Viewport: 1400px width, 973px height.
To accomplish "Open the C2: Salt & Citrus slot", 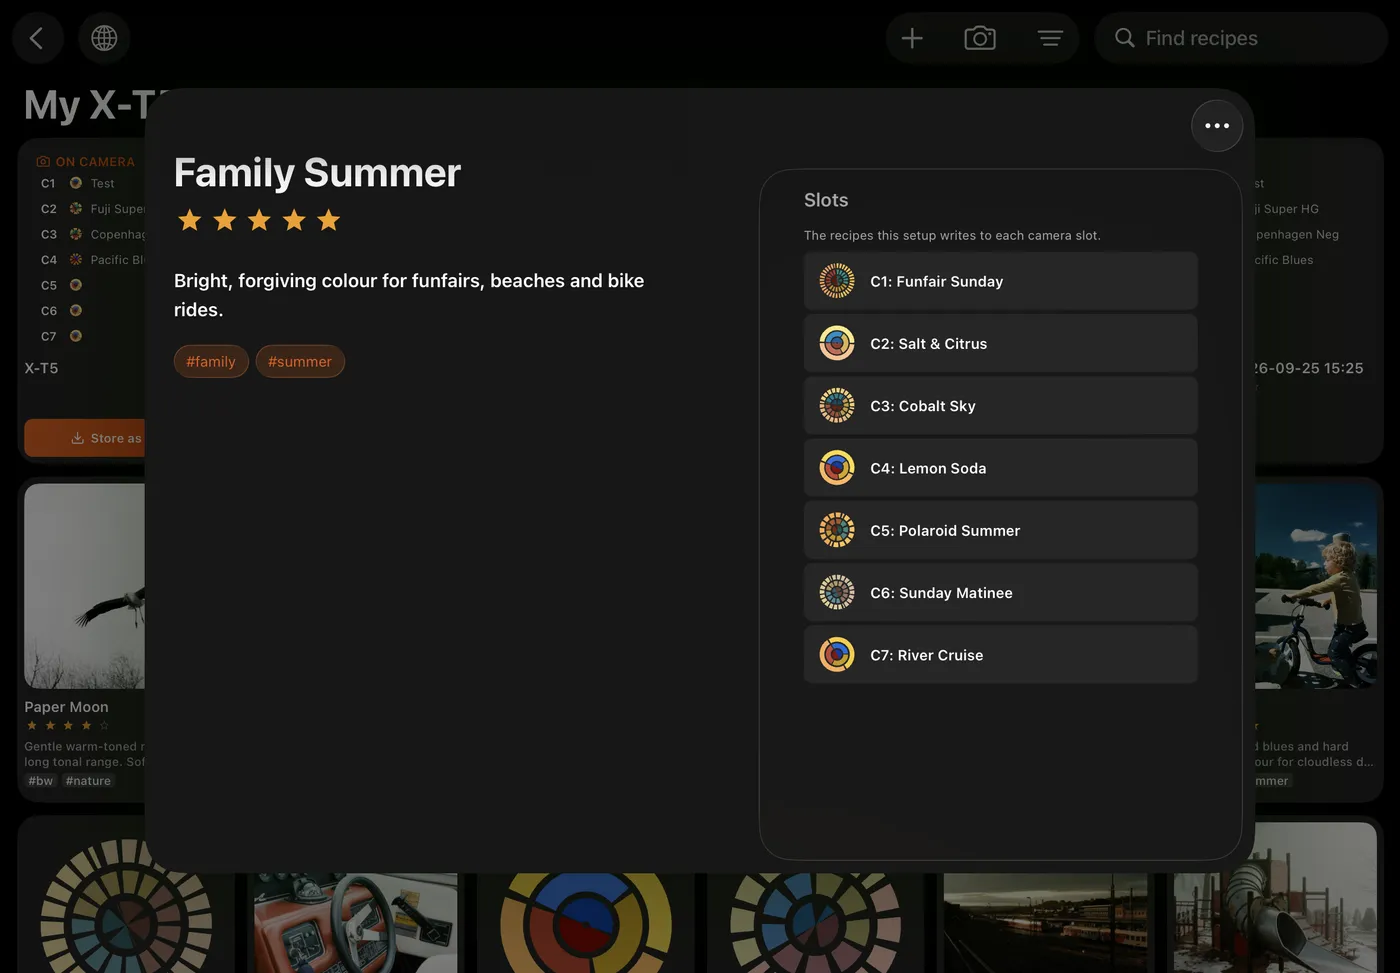I will tap(1000, 343).
